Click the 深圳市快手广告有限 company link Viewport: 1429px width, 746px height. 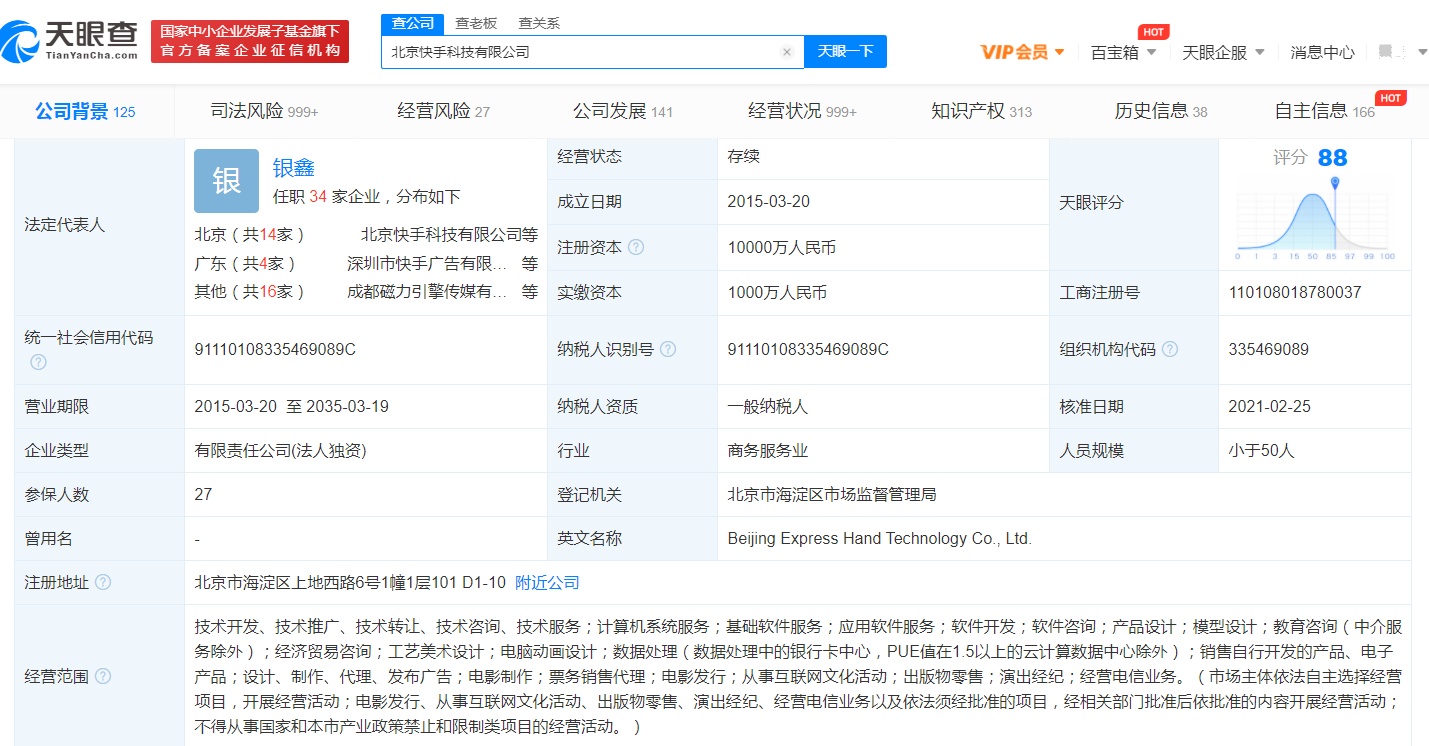point(427,263)
